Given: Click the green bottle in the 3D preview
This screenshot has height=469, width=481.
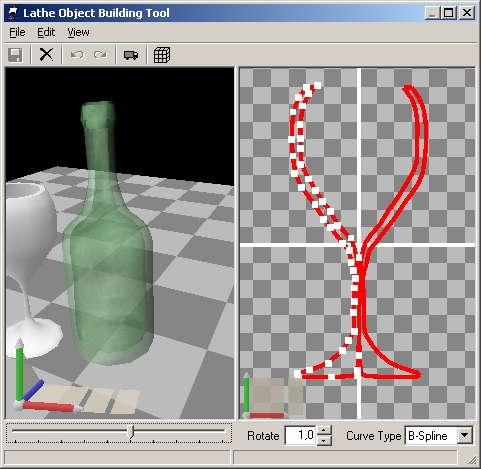Looking at the screenshot, I should pyautogui.click(x=107, y=233).
